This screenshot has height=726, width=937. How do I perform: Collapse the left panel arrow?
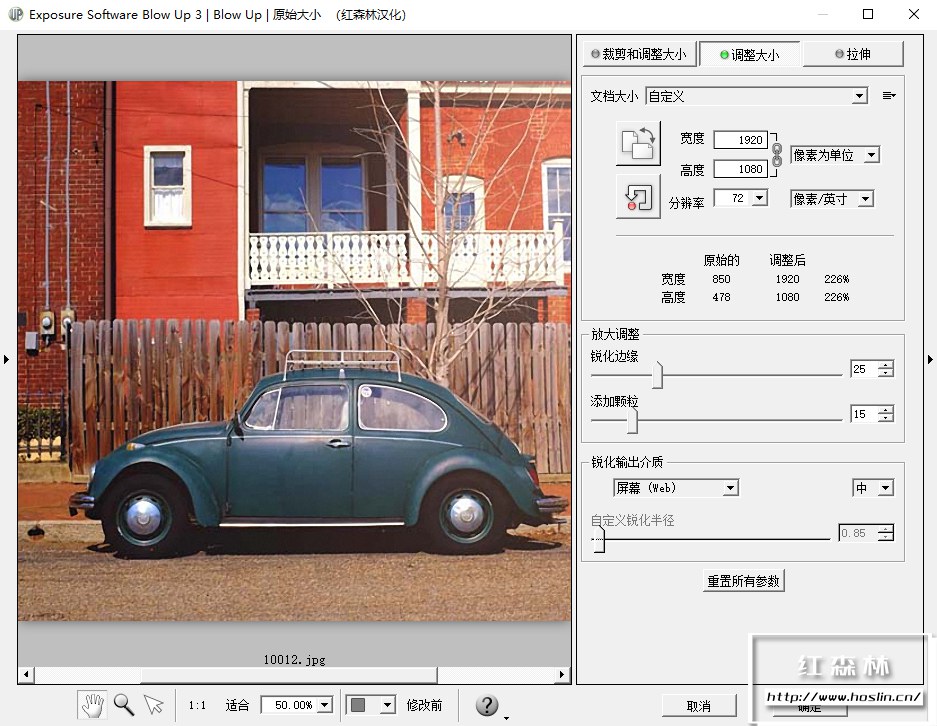pos(7,359)
